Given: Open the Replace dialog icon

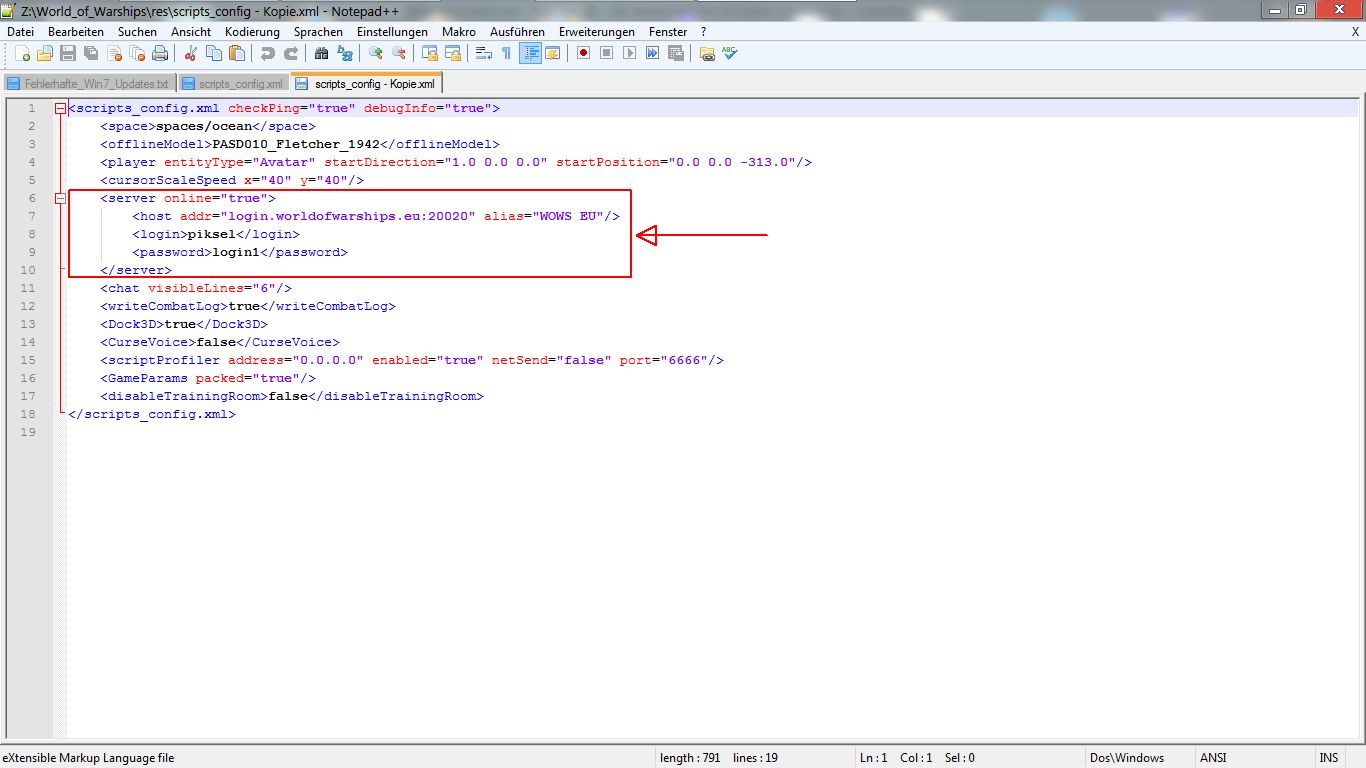Looking at the screenshot, I should 344,53.
